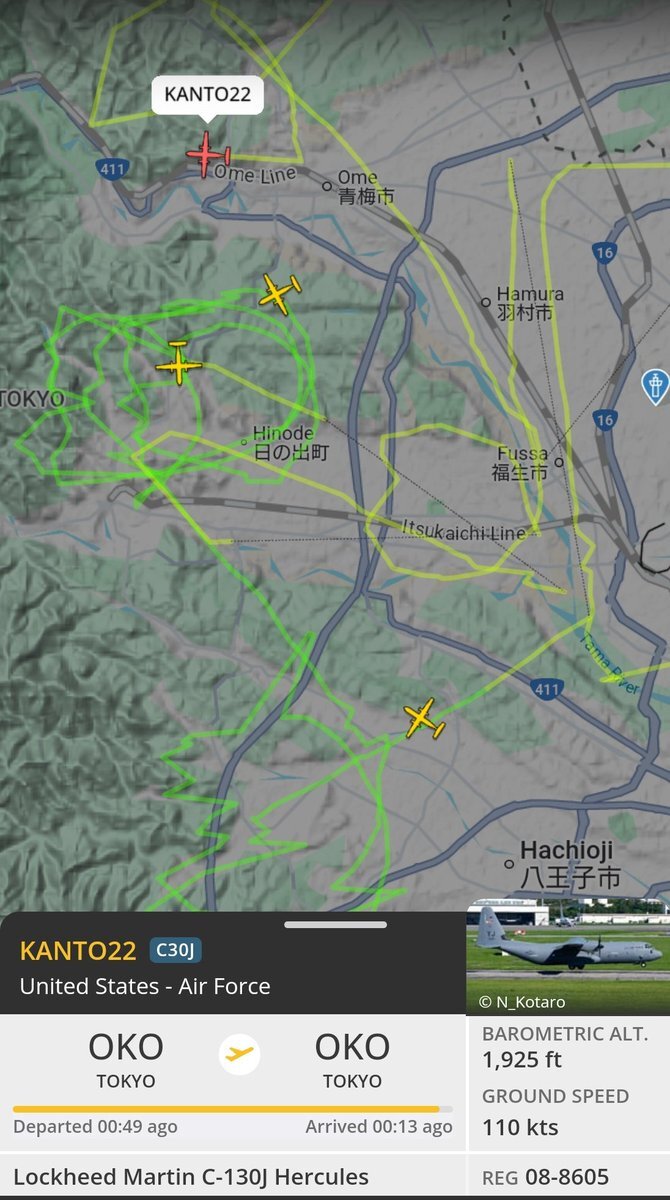
Task: Tap the KANTO22 callsign in flight panel
Action: pos(78,950)
